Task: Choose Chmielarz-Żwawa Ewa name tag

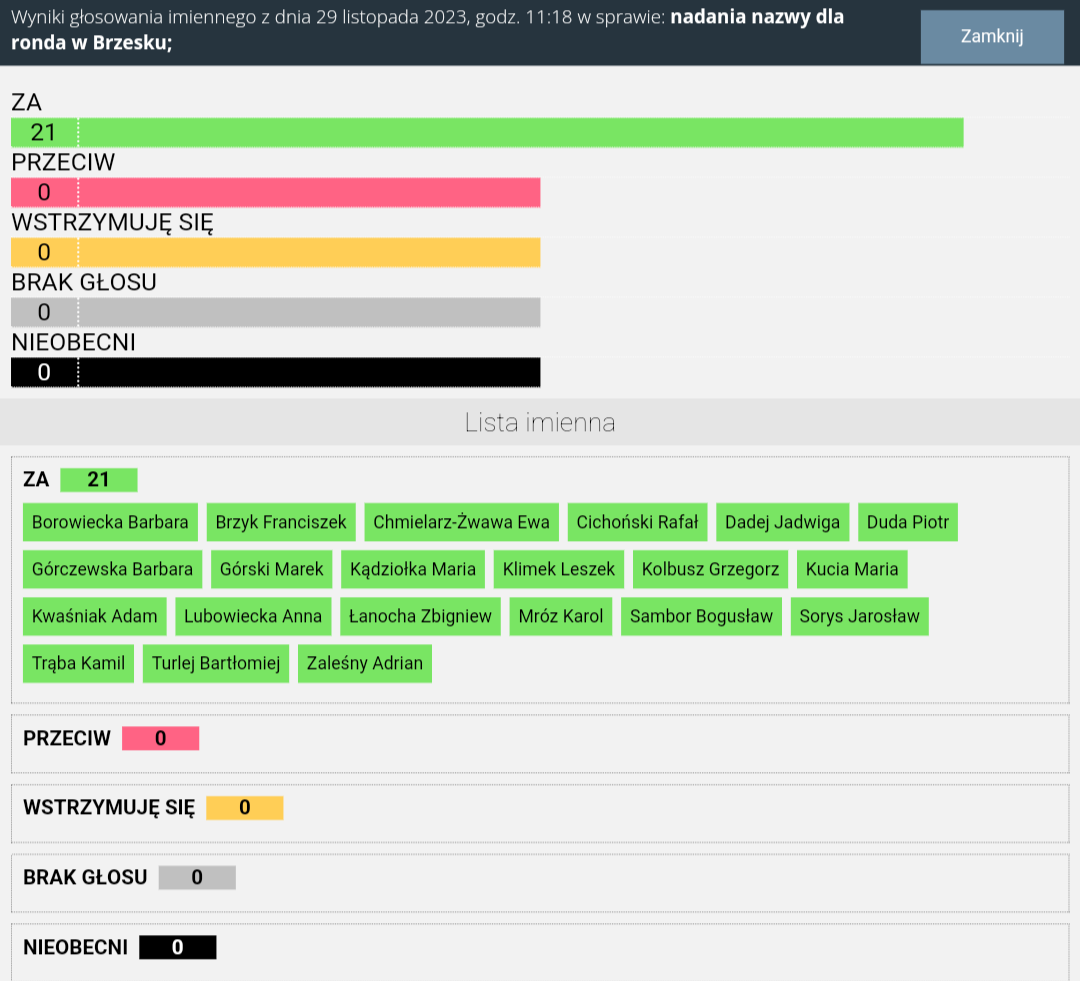Action: pos(461,522)
